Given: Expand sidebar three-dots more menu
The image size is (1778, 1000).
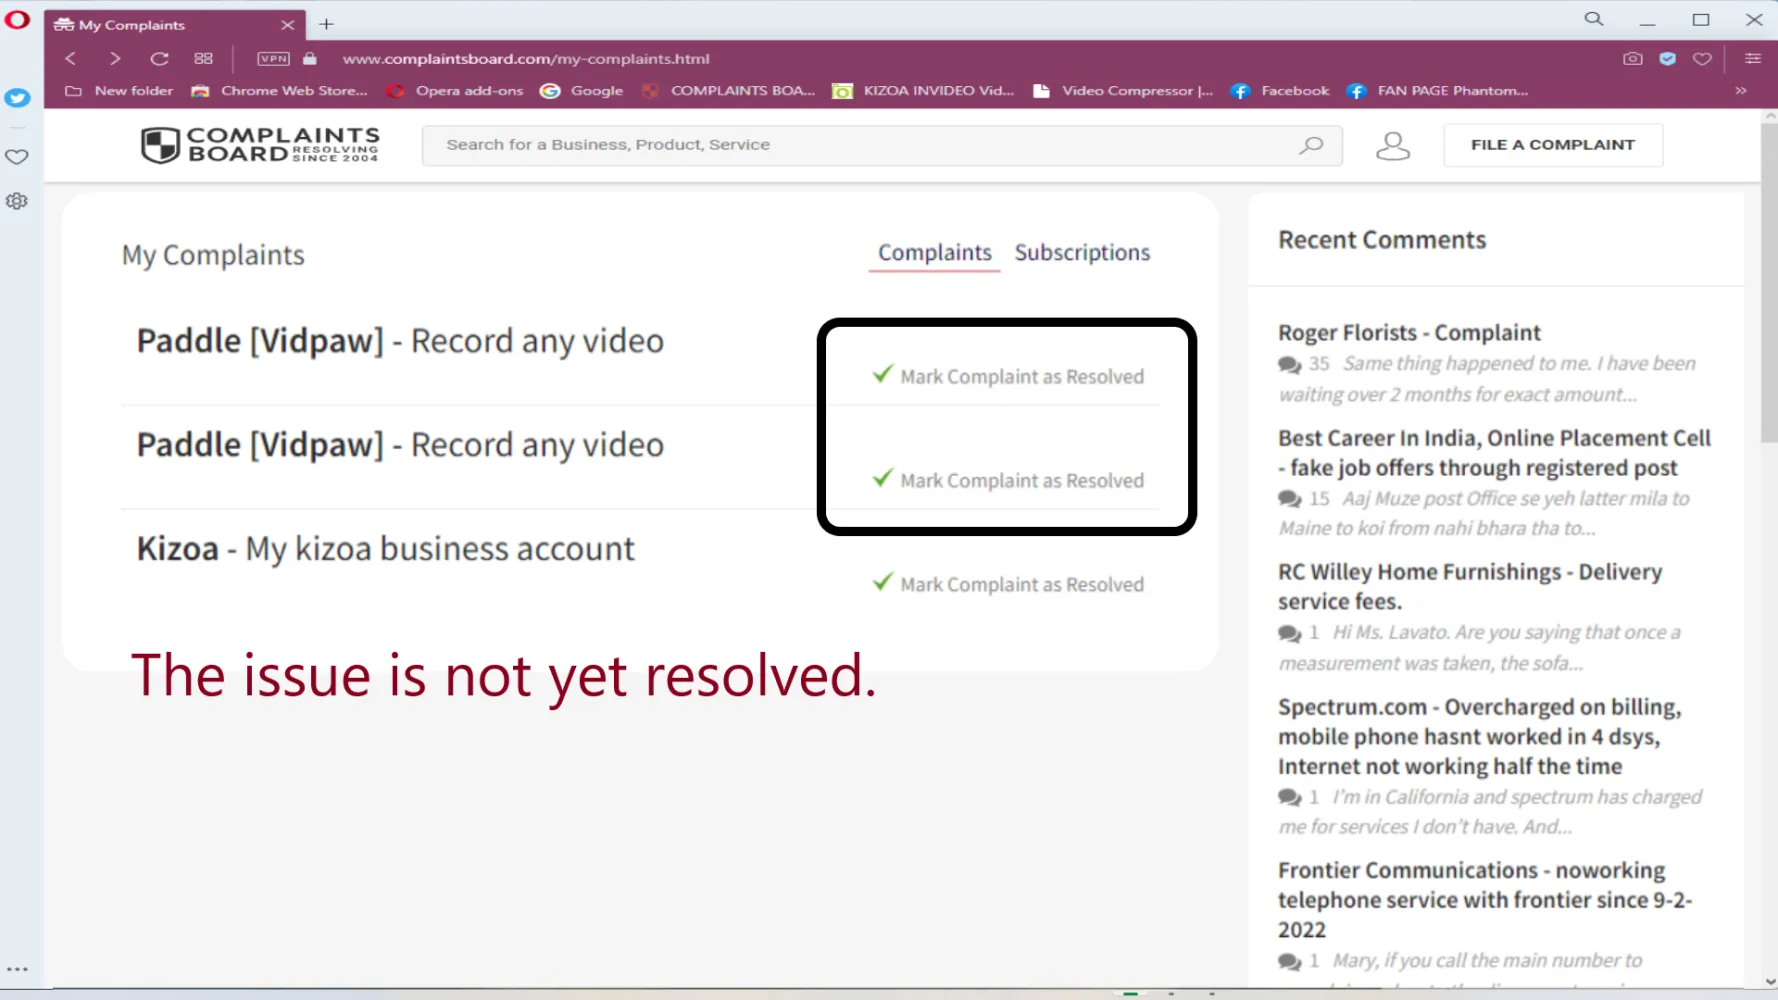Looking at the screenshot, I should [17, 969].
